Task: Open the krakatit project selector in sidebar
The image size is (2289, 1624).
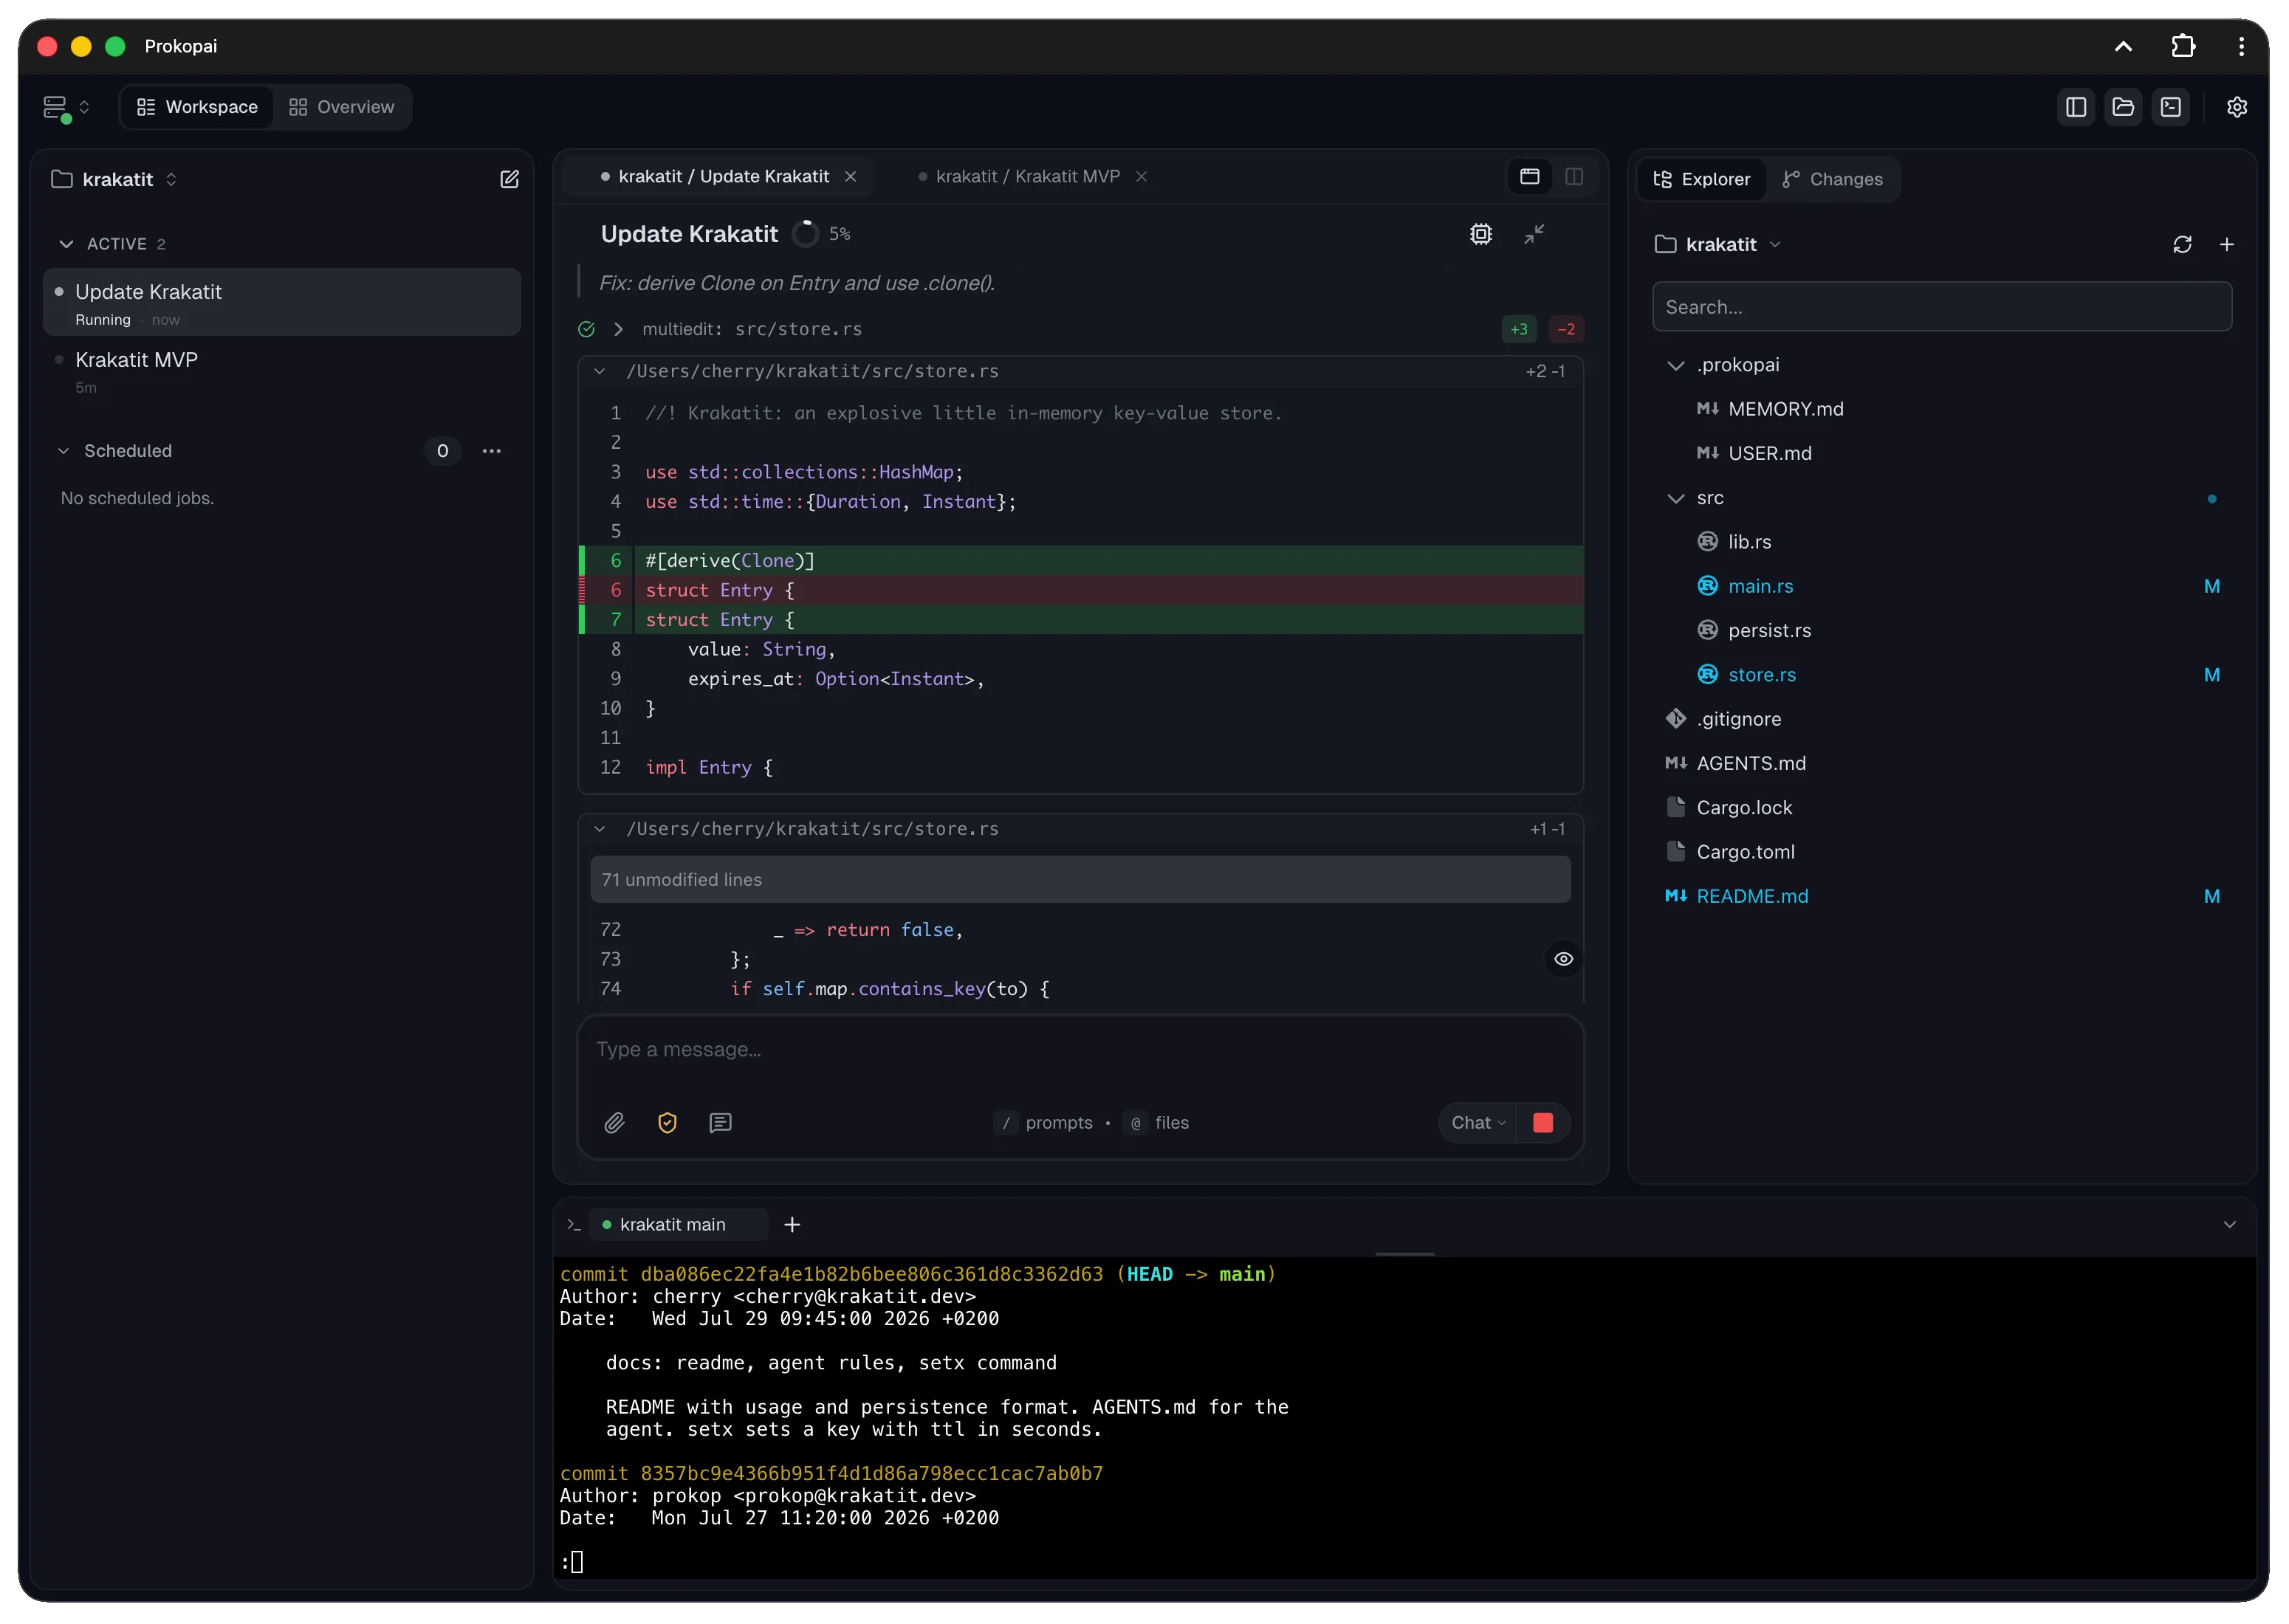Action: tap(115, 179)
